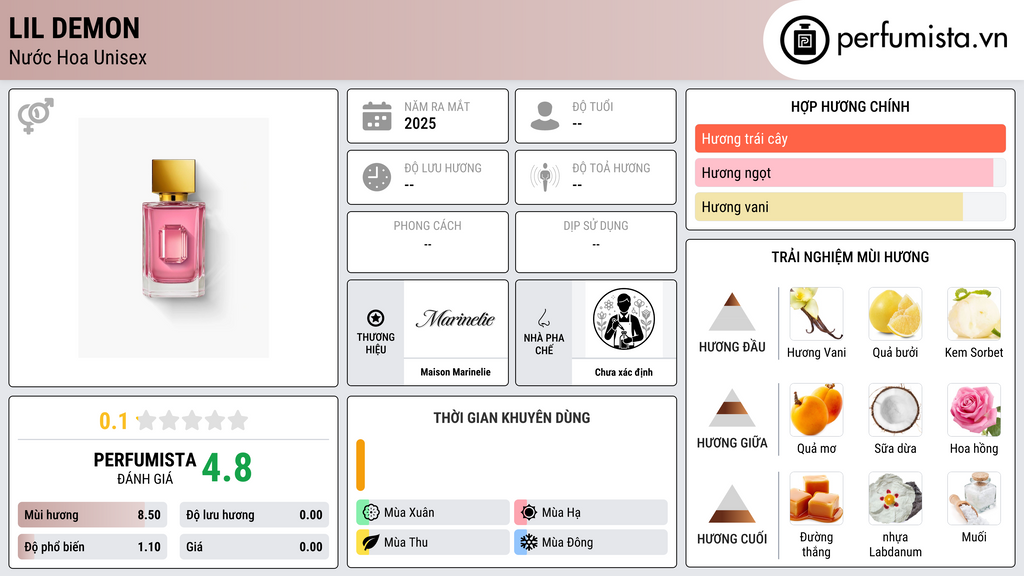Click the summer sun icon
Image resolution: width=1024 pixels, height=576 pixels.
point(529,512)
